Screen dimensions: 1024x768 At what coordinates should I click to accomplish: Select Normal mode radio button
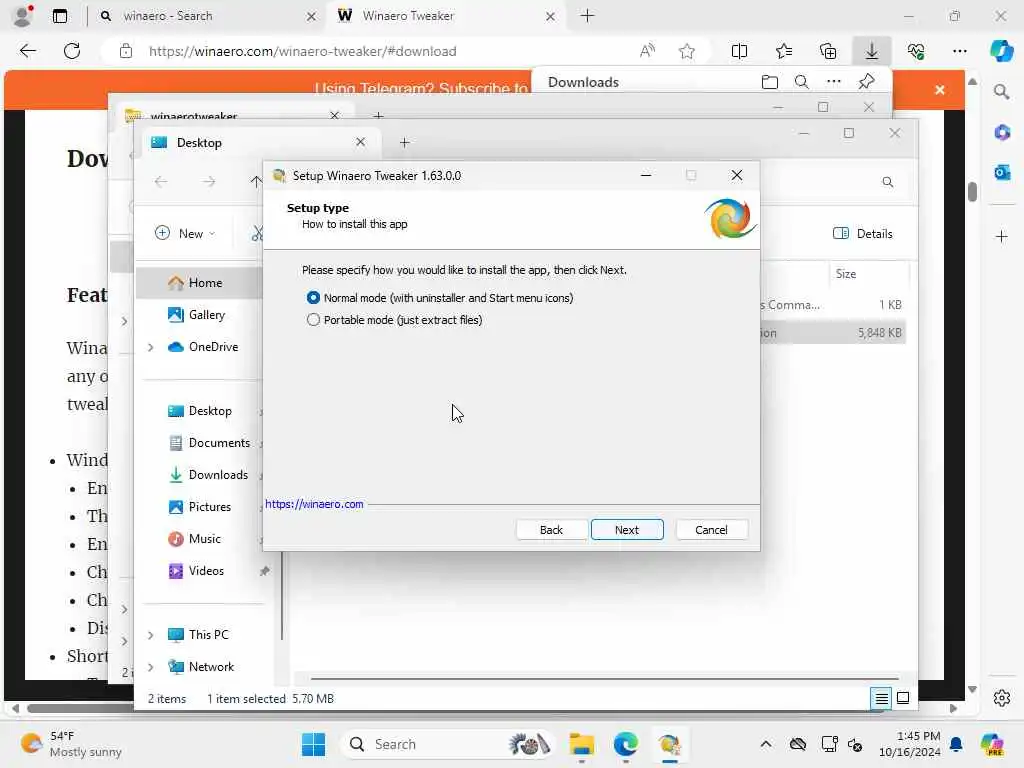[313, 298]
